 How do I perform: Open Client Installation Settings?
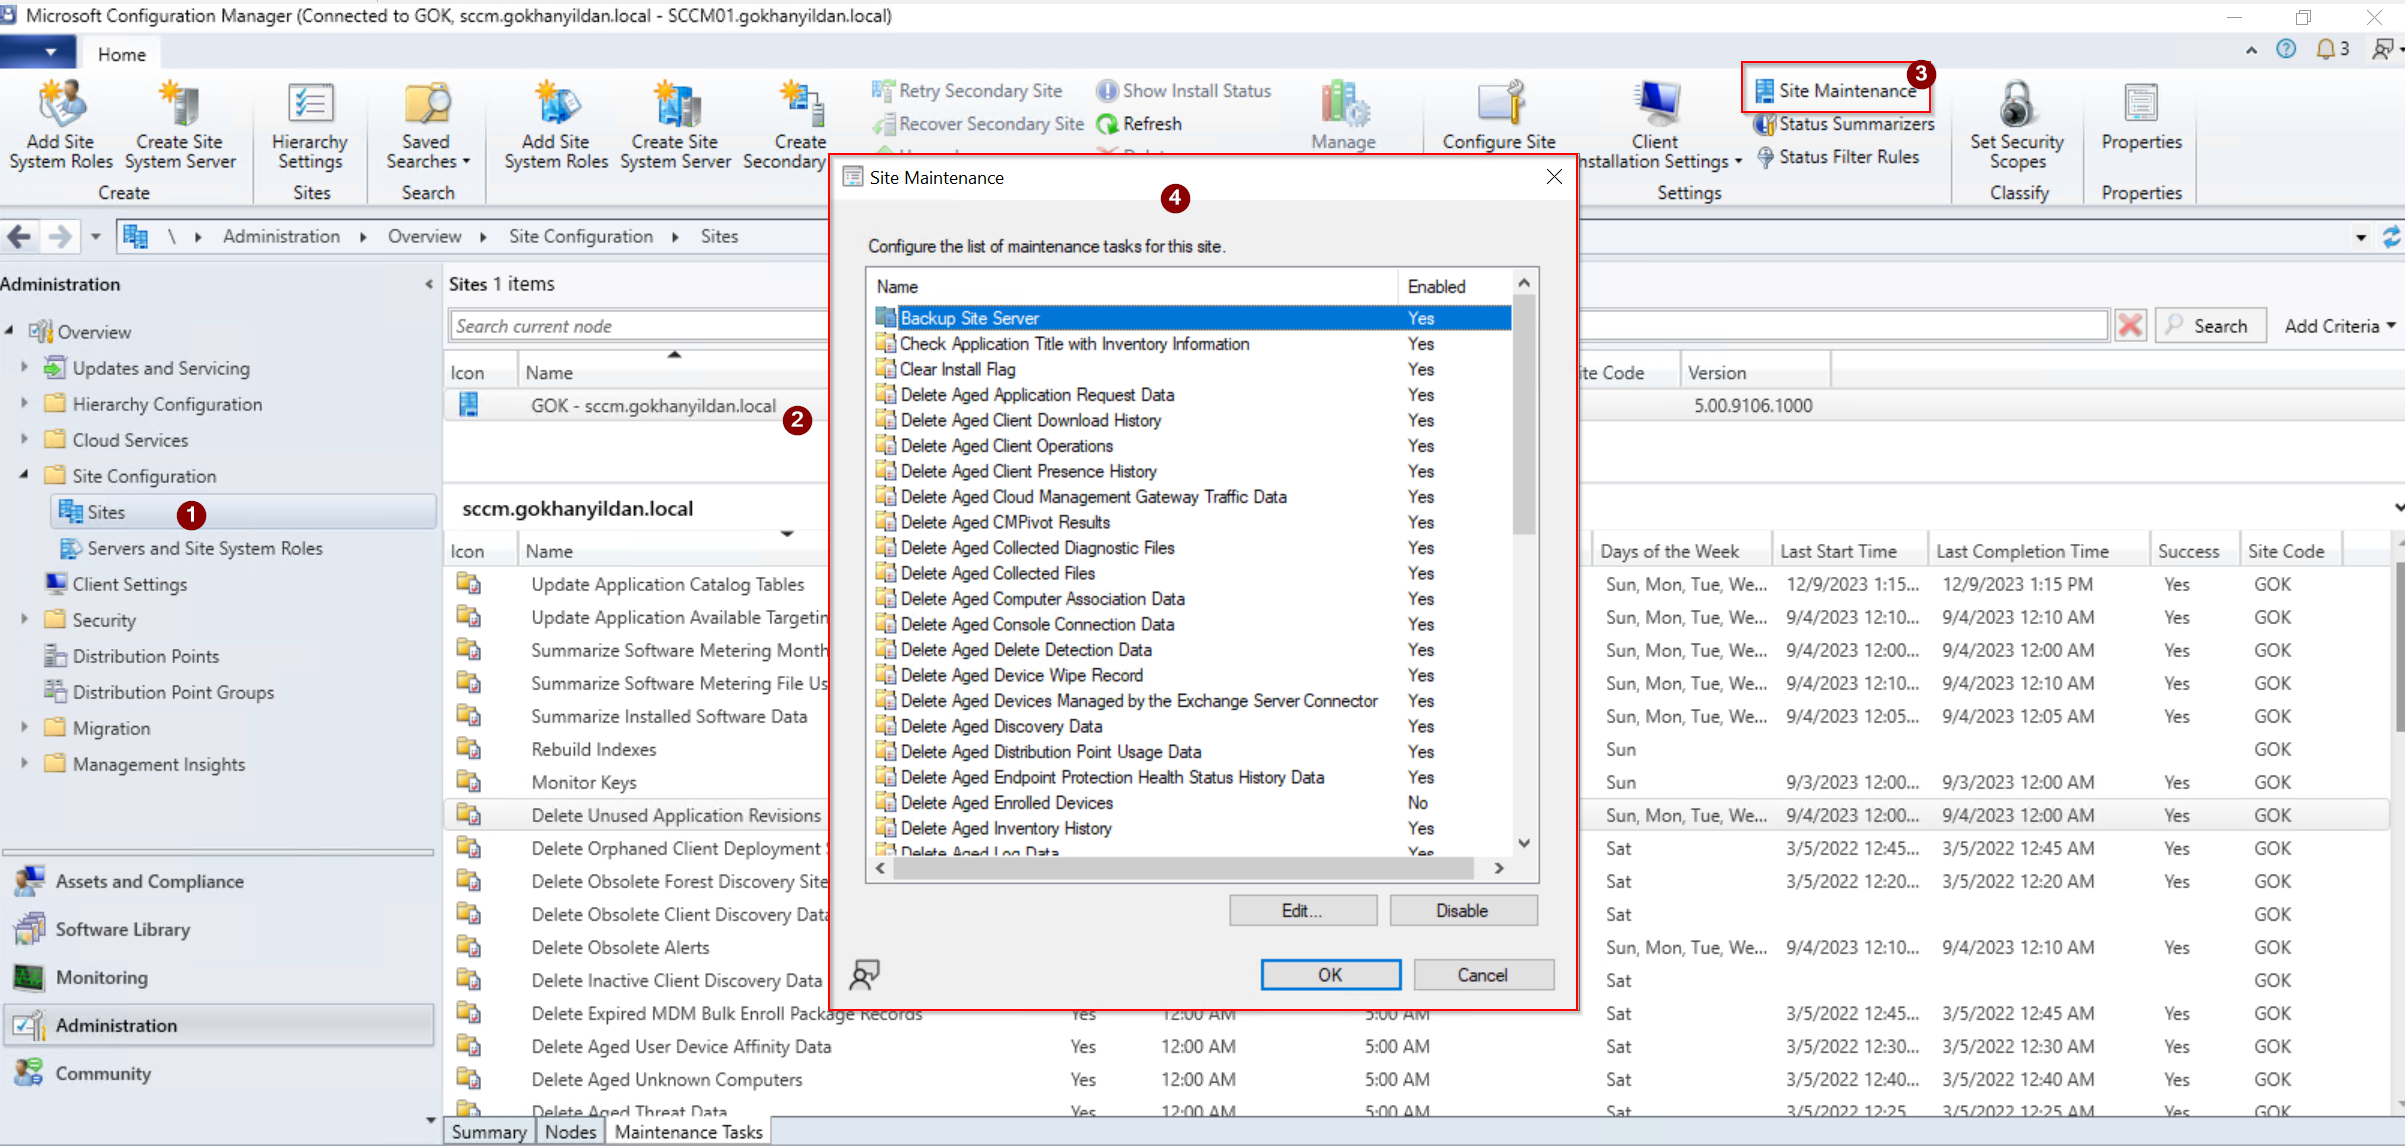point(1656,125)
